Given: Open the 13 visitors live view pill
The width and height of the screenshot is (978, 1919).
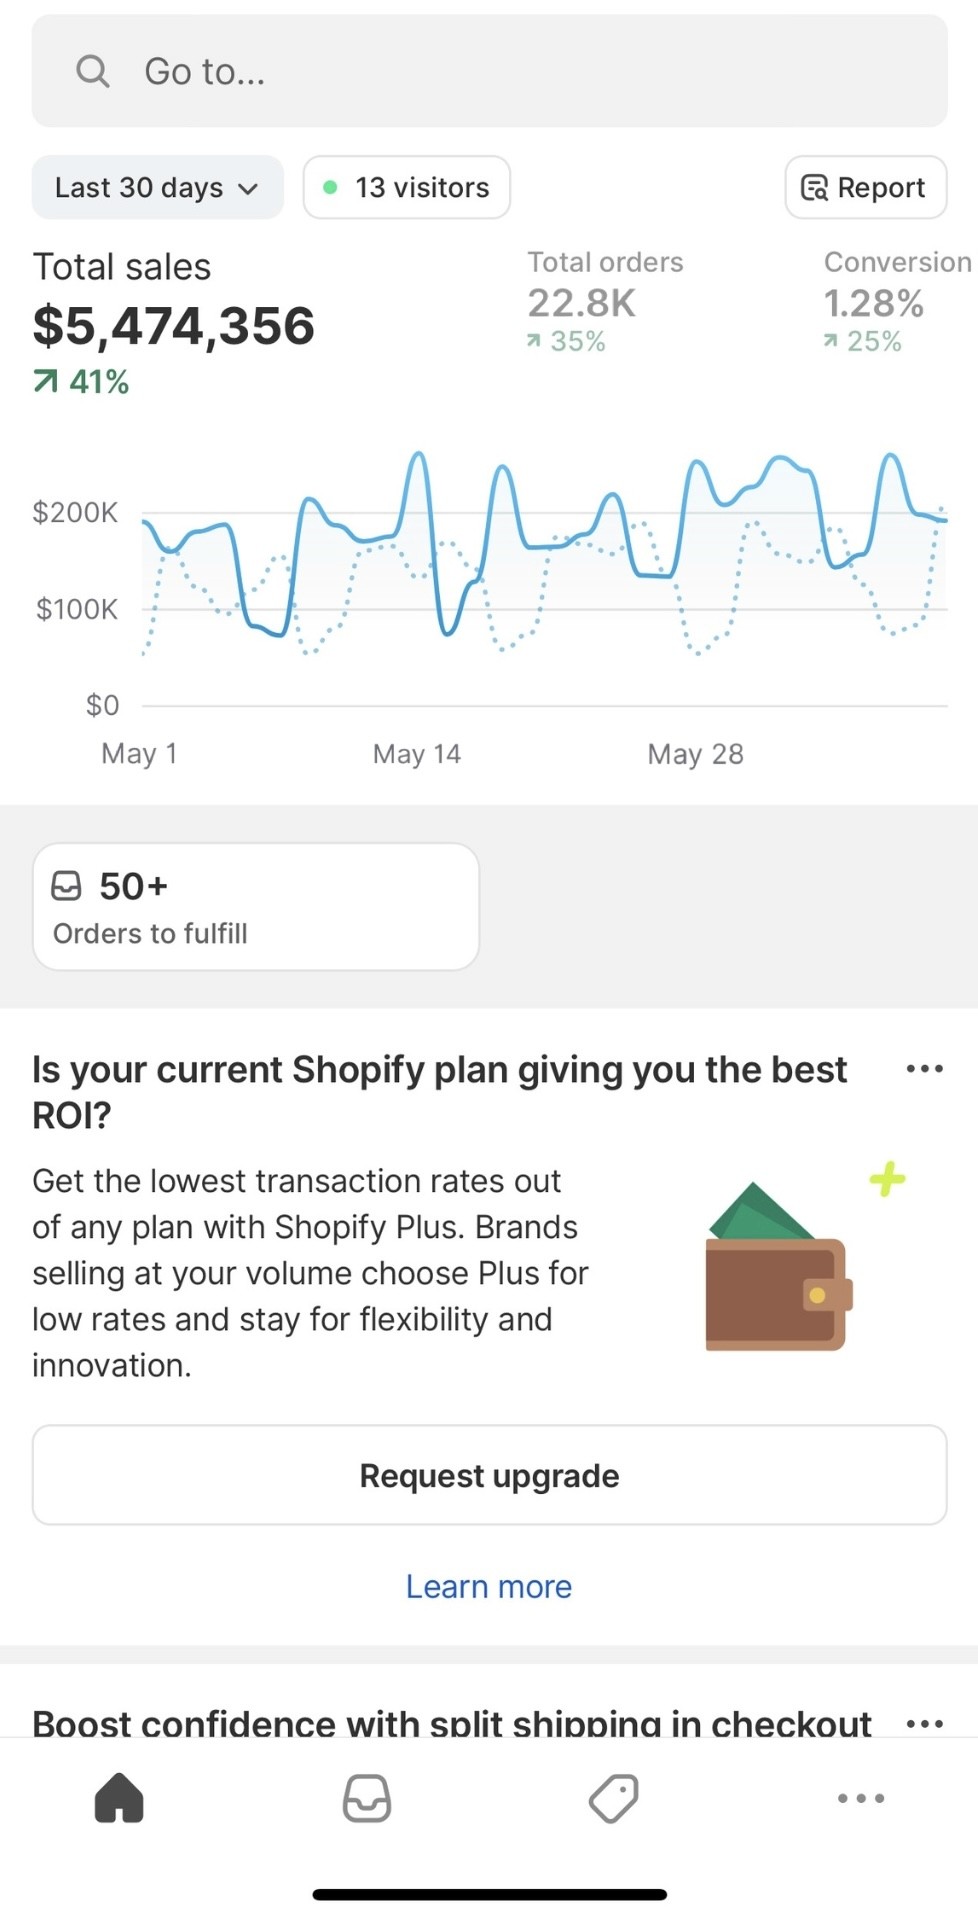Looking at the screenshot, I should pos(406,187).
